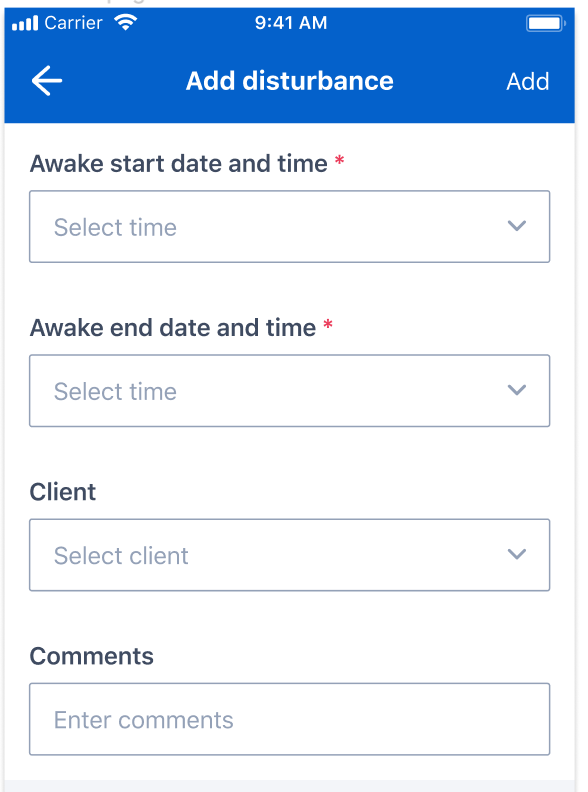This screenshot has width=588, height=792.
Task: Click the chevron in Awake start field
Action: 517,225
